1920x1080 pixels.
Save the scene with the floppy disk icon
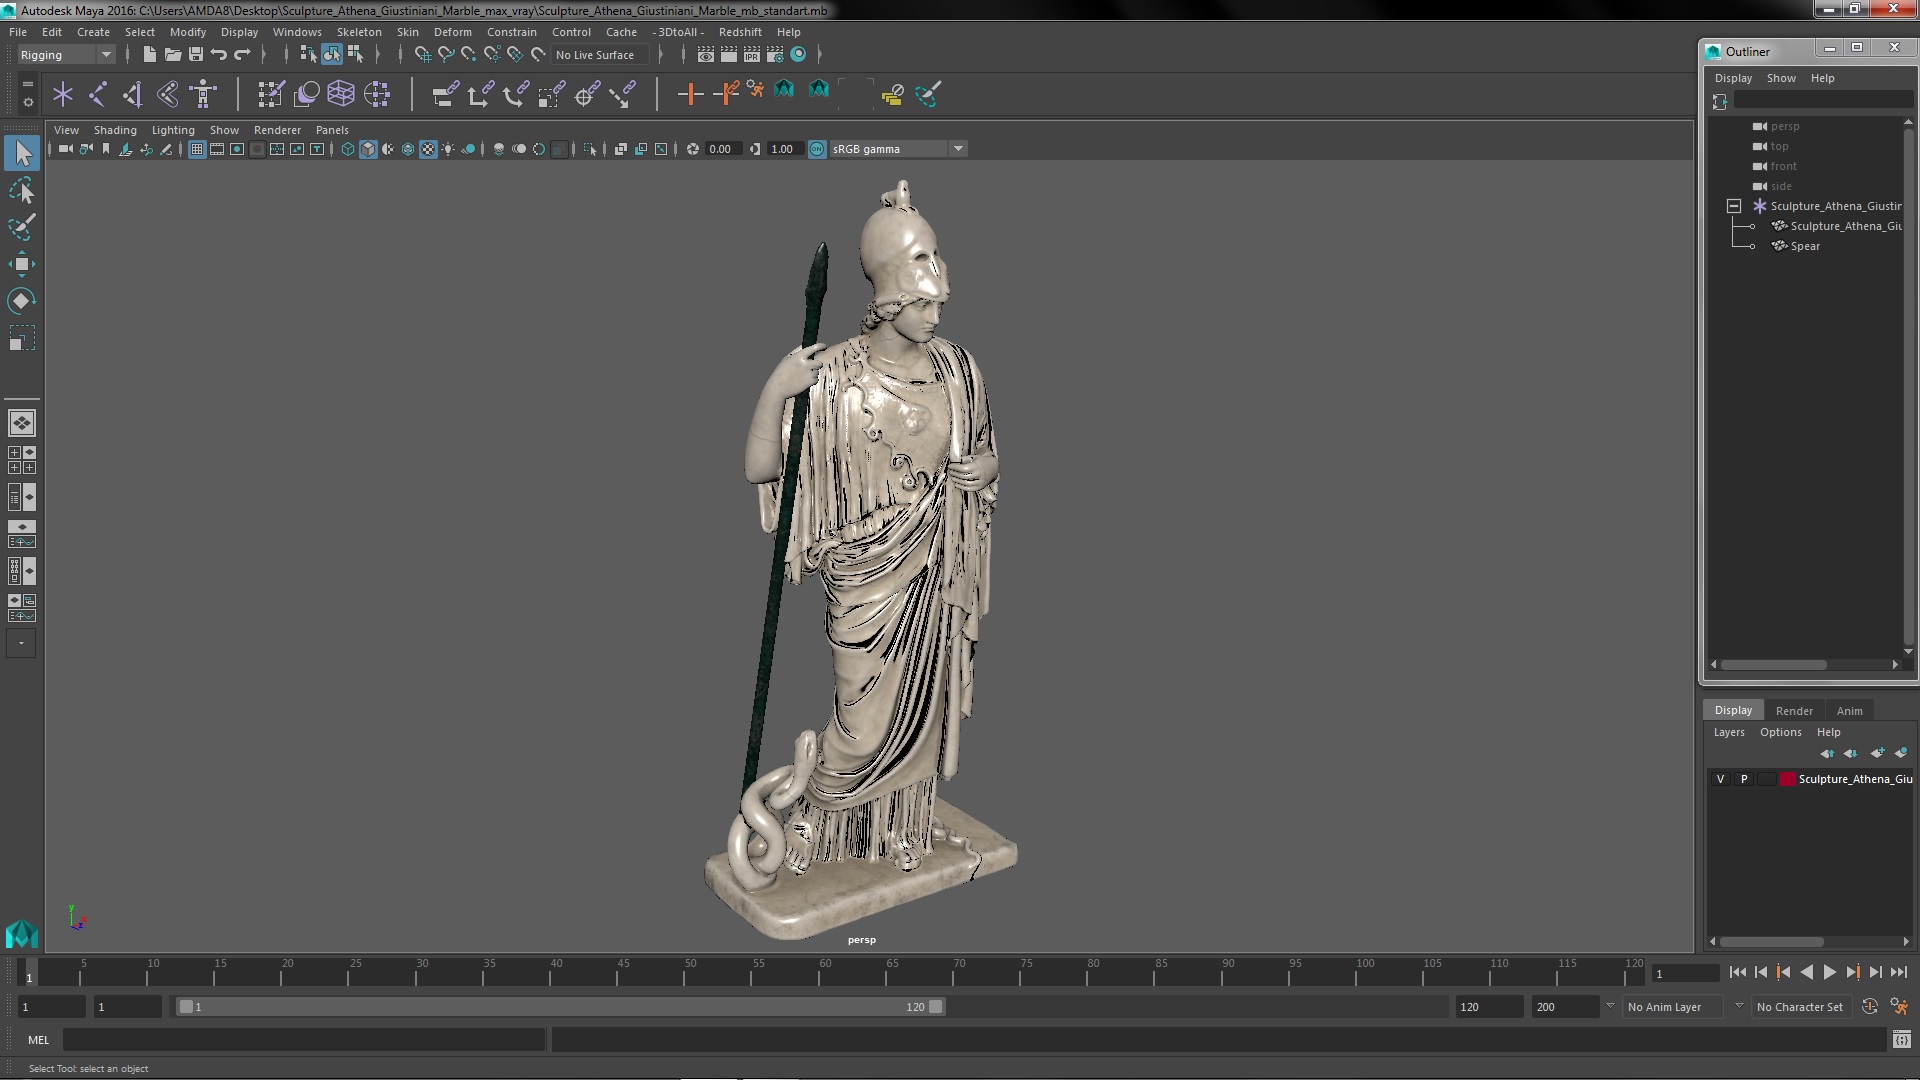(x=196, y=55)
